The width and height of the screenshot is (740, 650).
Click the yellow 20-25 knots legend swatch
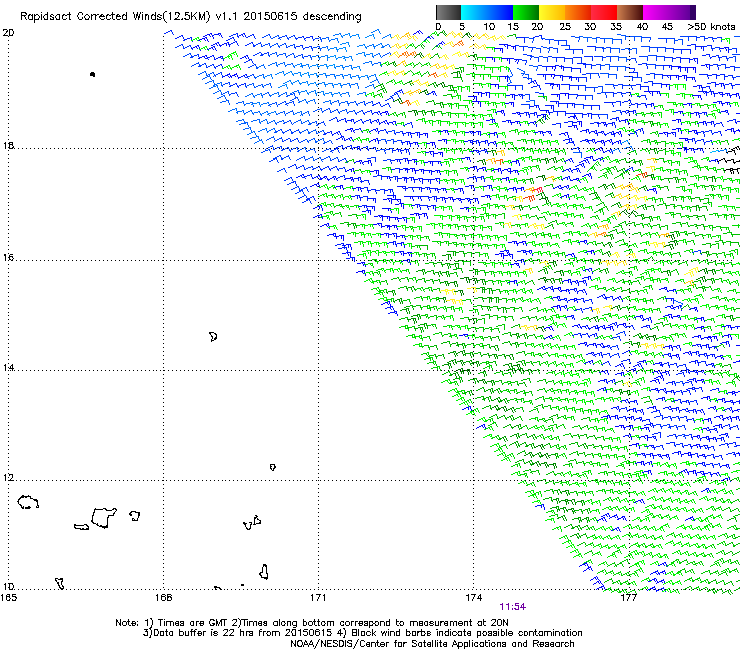pos(552,12)
